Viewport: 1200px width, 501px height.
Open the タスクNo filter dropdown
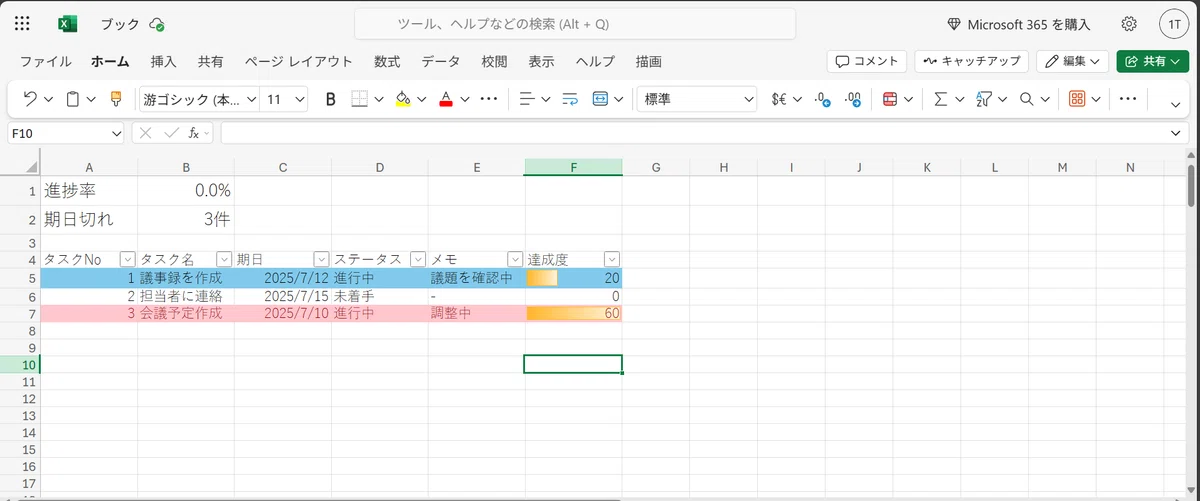point(127,259)
